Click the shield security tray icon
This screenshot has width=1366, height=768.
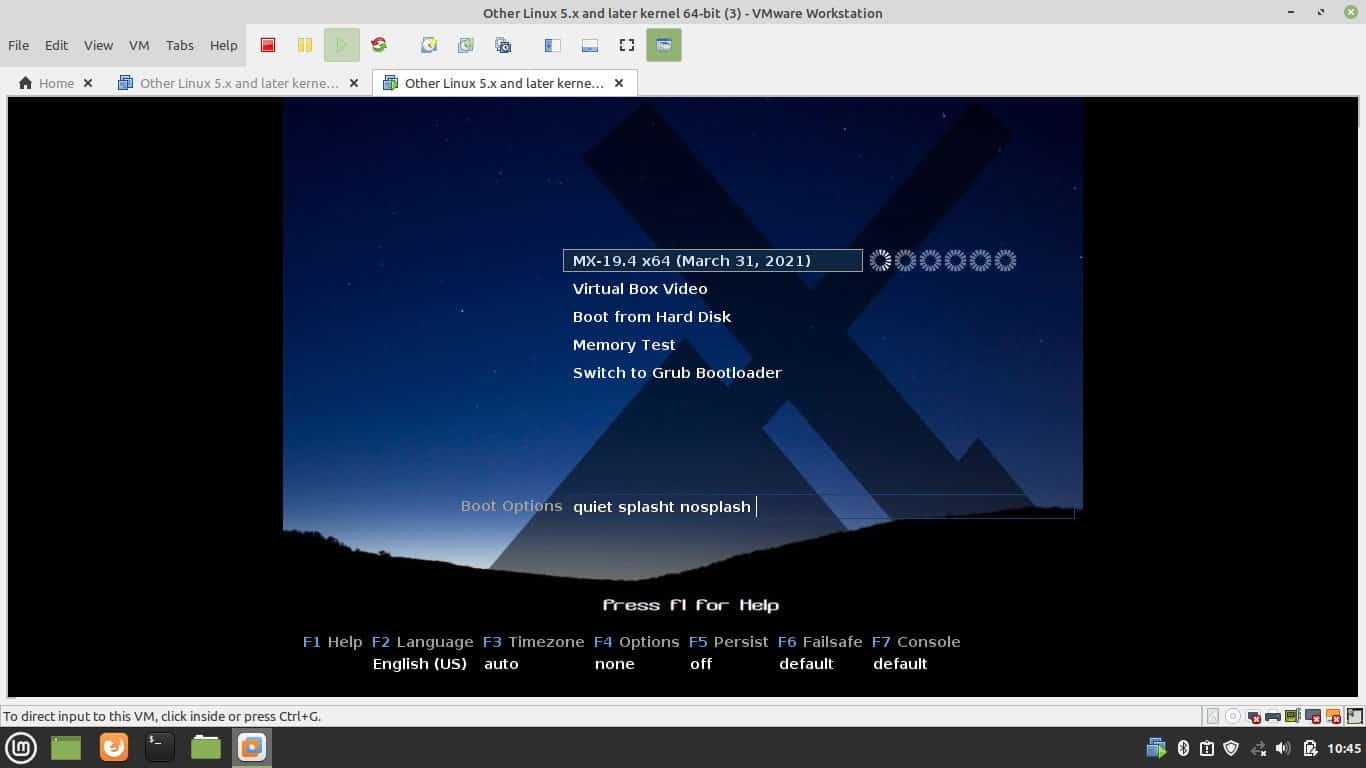point(1232,748)
